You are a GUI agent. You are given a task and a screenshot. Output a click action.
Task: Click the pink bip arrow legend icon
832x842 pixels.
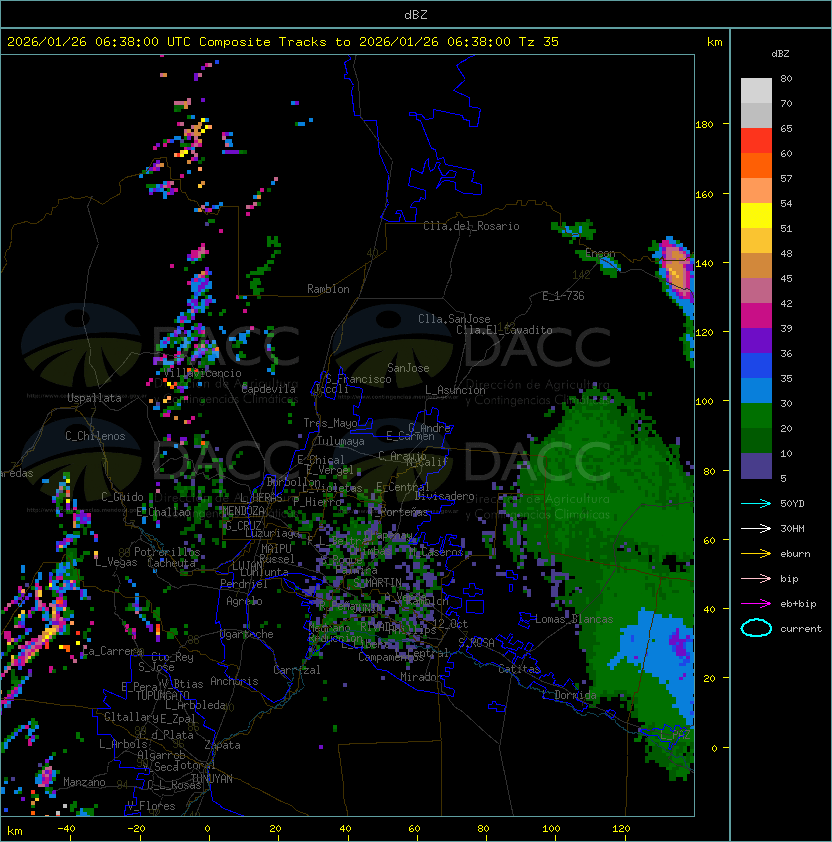pos(756,578)
